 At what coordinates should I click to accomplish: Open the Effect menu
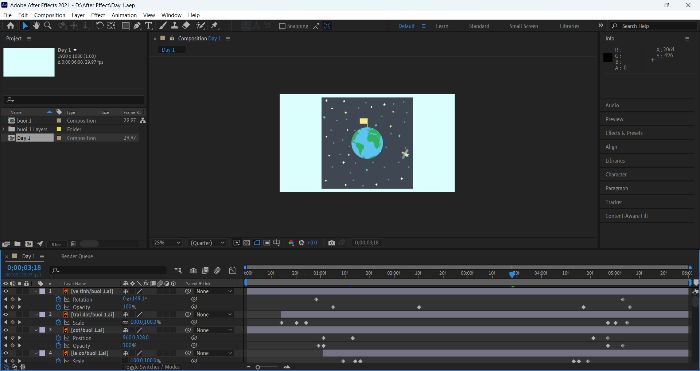(x=98, y=15)
